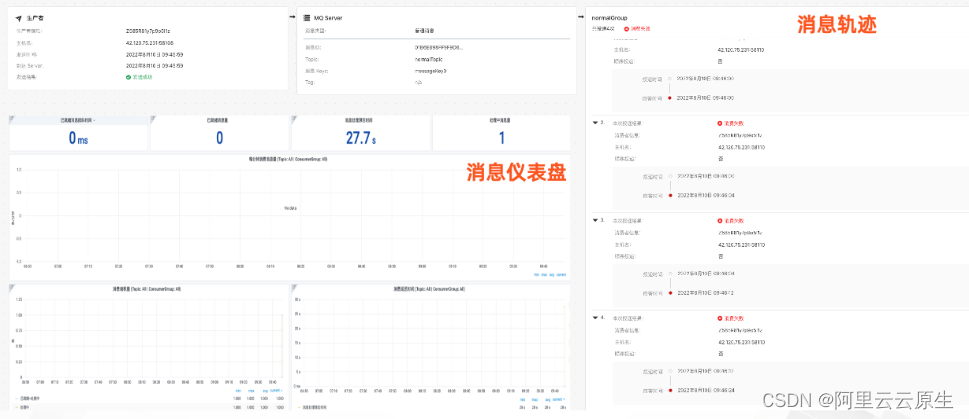The width and height of the screenshot is (969, 419).
Task: Click the normalGroup heading in trace panel
Action: pyautogui.click(x=609, y=18)
